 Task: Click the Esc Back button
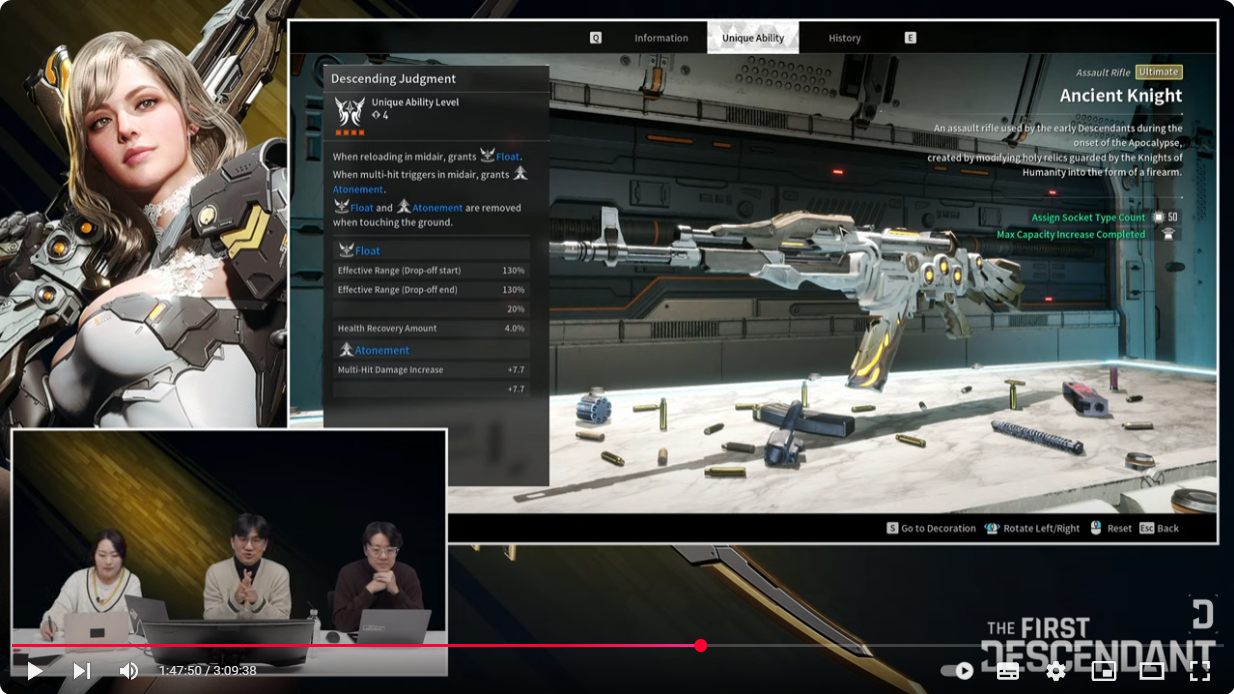pyautogui.click(x=1159, y=528)
